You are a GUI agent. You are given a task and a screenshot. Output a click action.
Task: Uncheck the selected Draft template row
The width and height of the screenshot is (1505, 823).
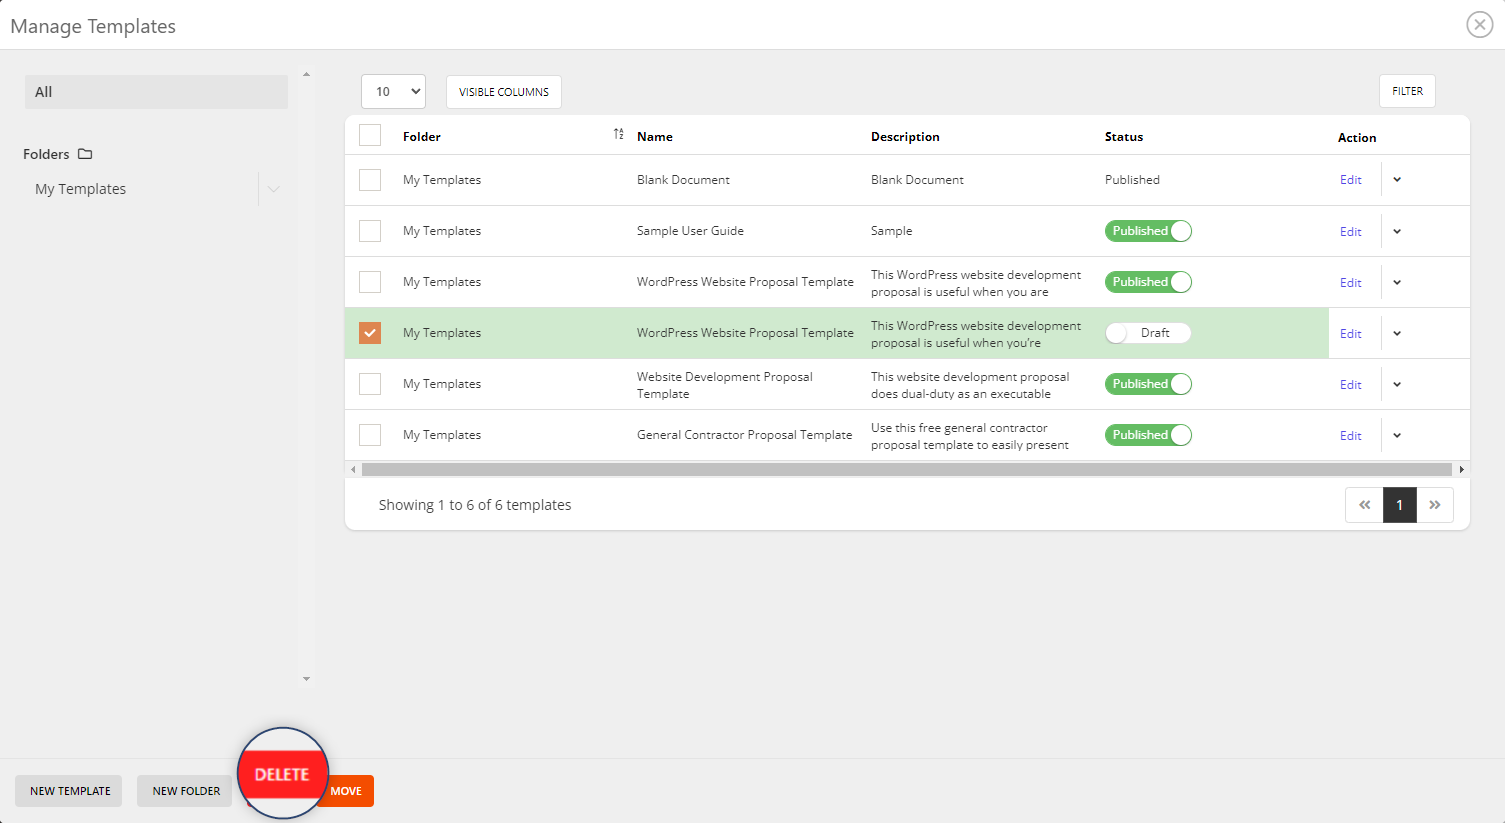click(369, 332)
